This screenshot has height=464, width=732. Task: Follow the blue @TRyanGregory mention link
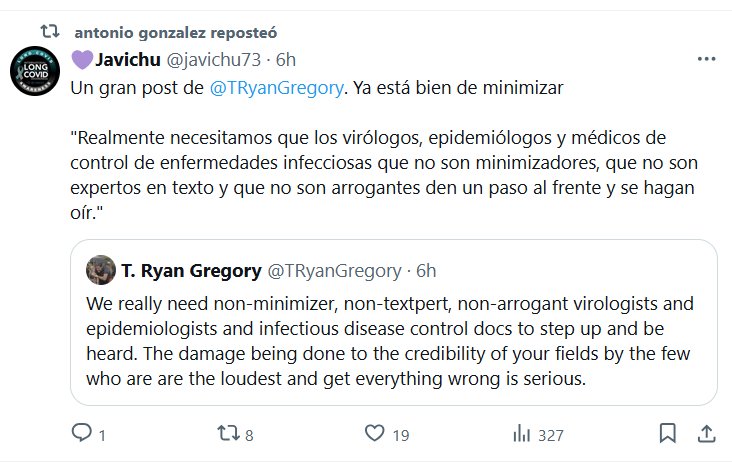[277, 88]
